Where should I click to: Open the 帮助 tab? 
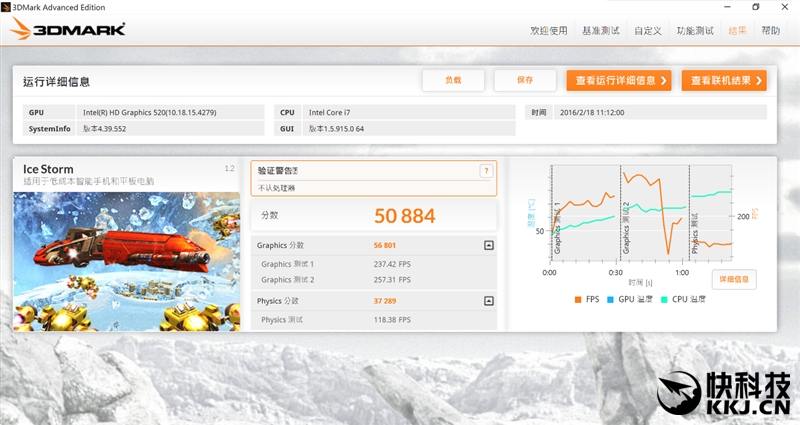tap(770, 31)
